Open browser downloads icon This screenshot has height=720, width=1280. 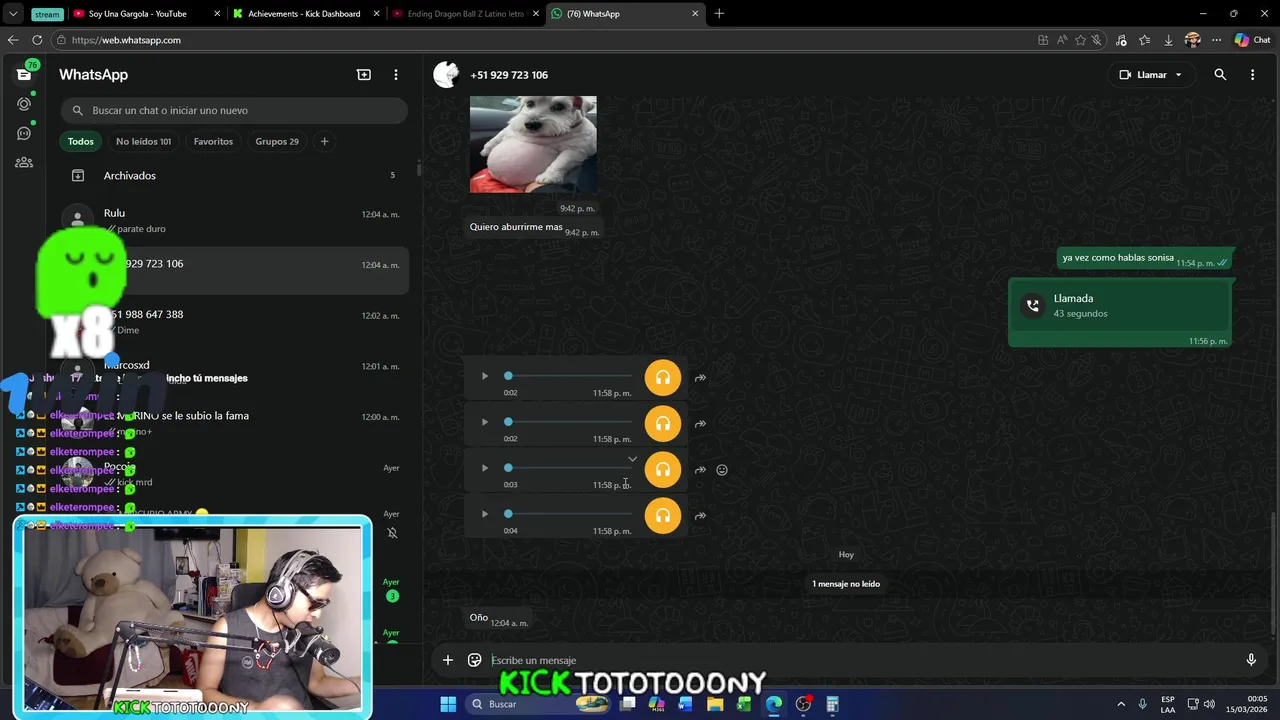click(x=1168, y=40)
